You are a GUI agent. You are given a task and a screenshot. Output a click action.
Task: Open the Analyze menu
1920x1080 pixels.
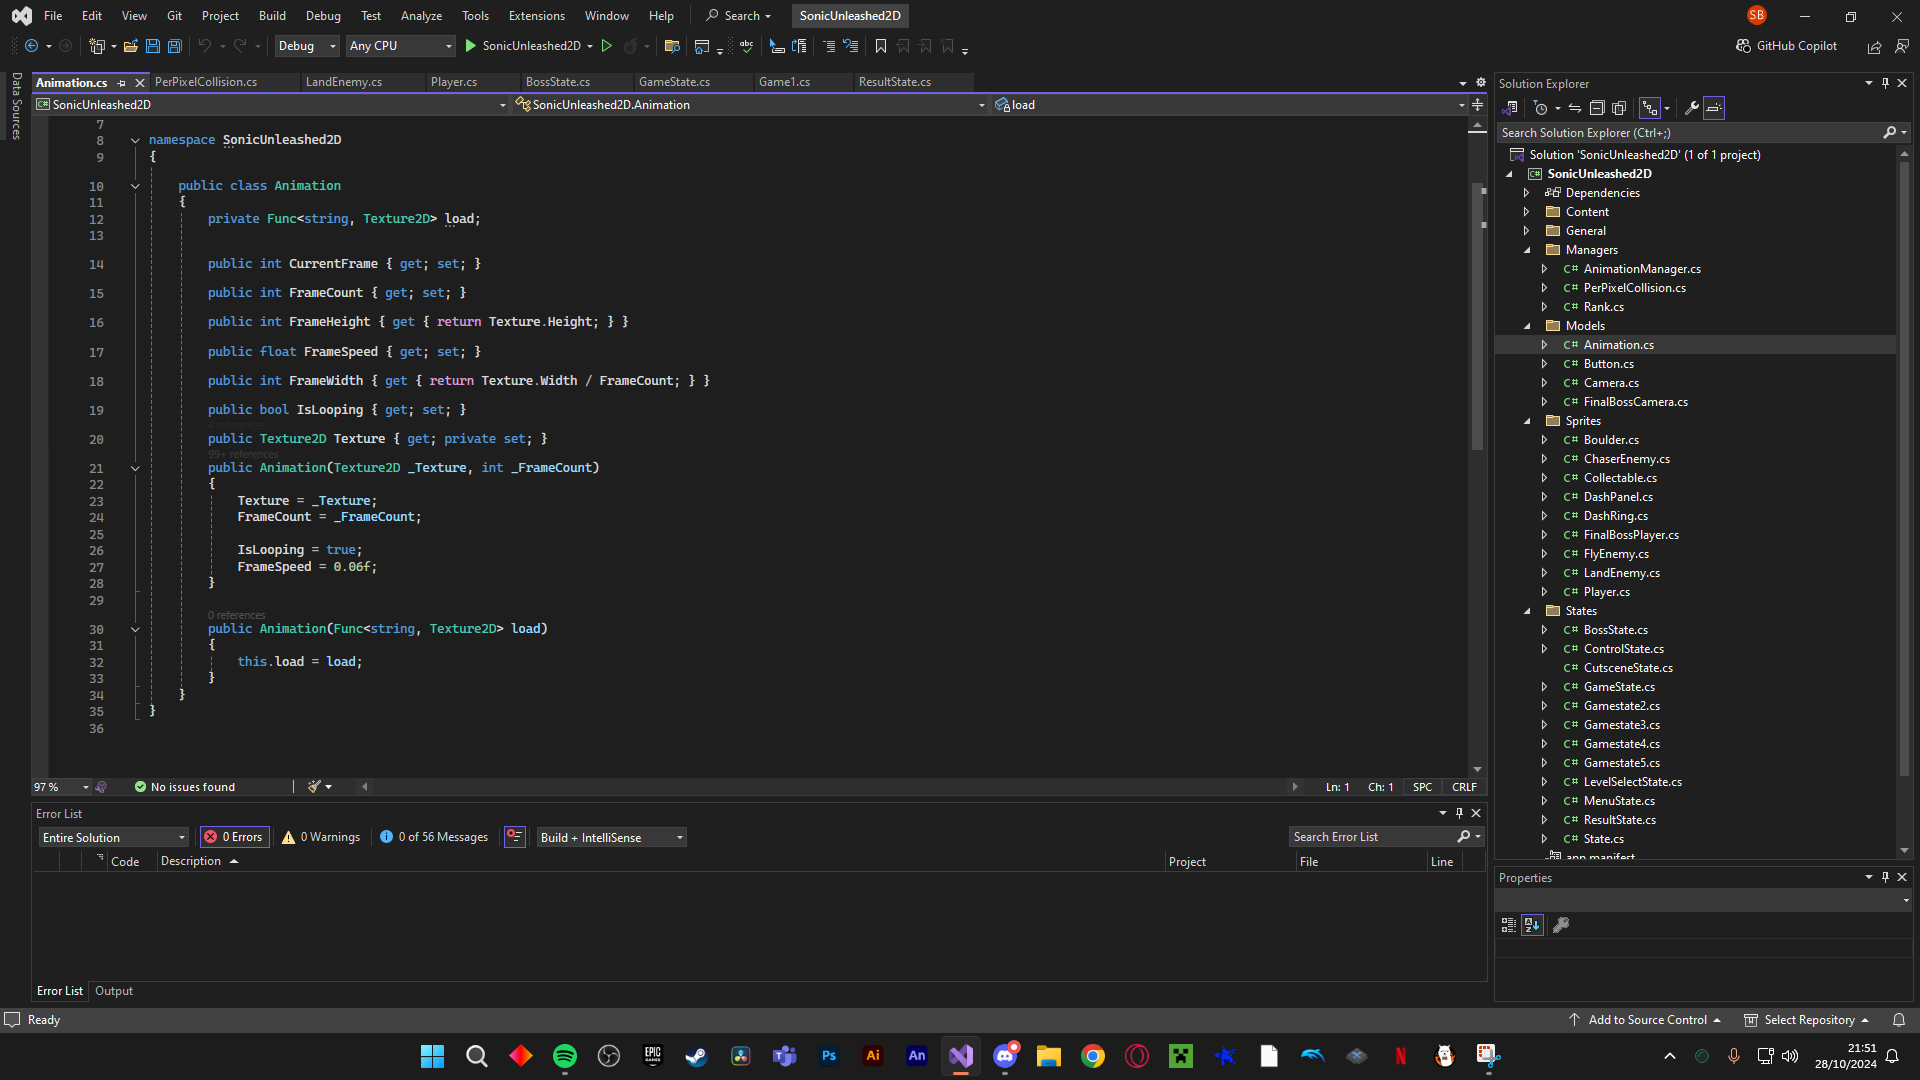pyautogui.click(x=421, y=15)
